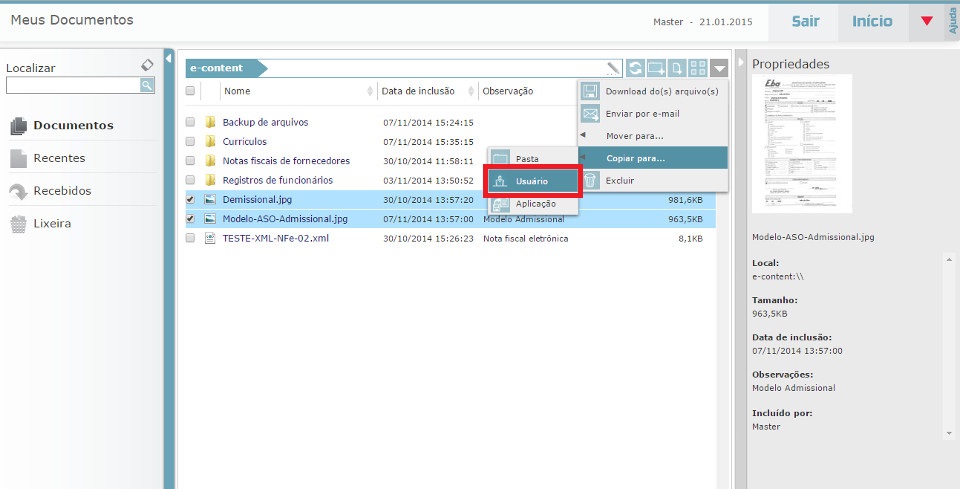Click the new folder icon in toolbar
960x489 pixels.
tap(657, 68)
